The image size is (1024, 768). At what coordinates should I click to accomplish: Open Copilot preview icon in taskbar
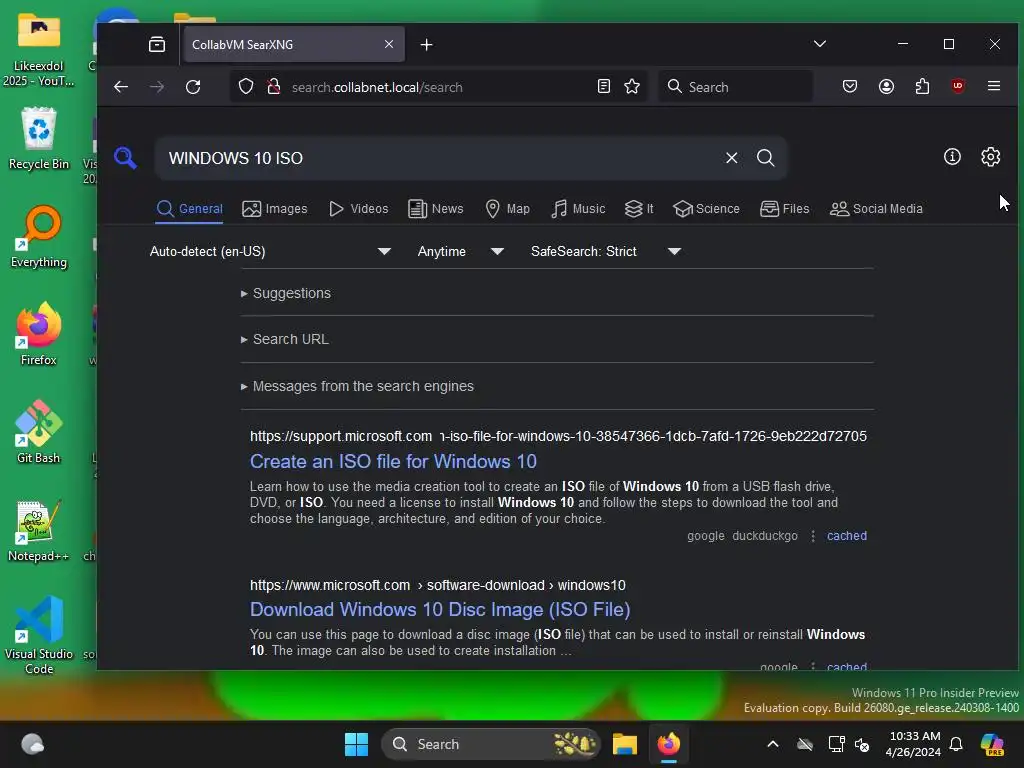(x=991, y=744)
